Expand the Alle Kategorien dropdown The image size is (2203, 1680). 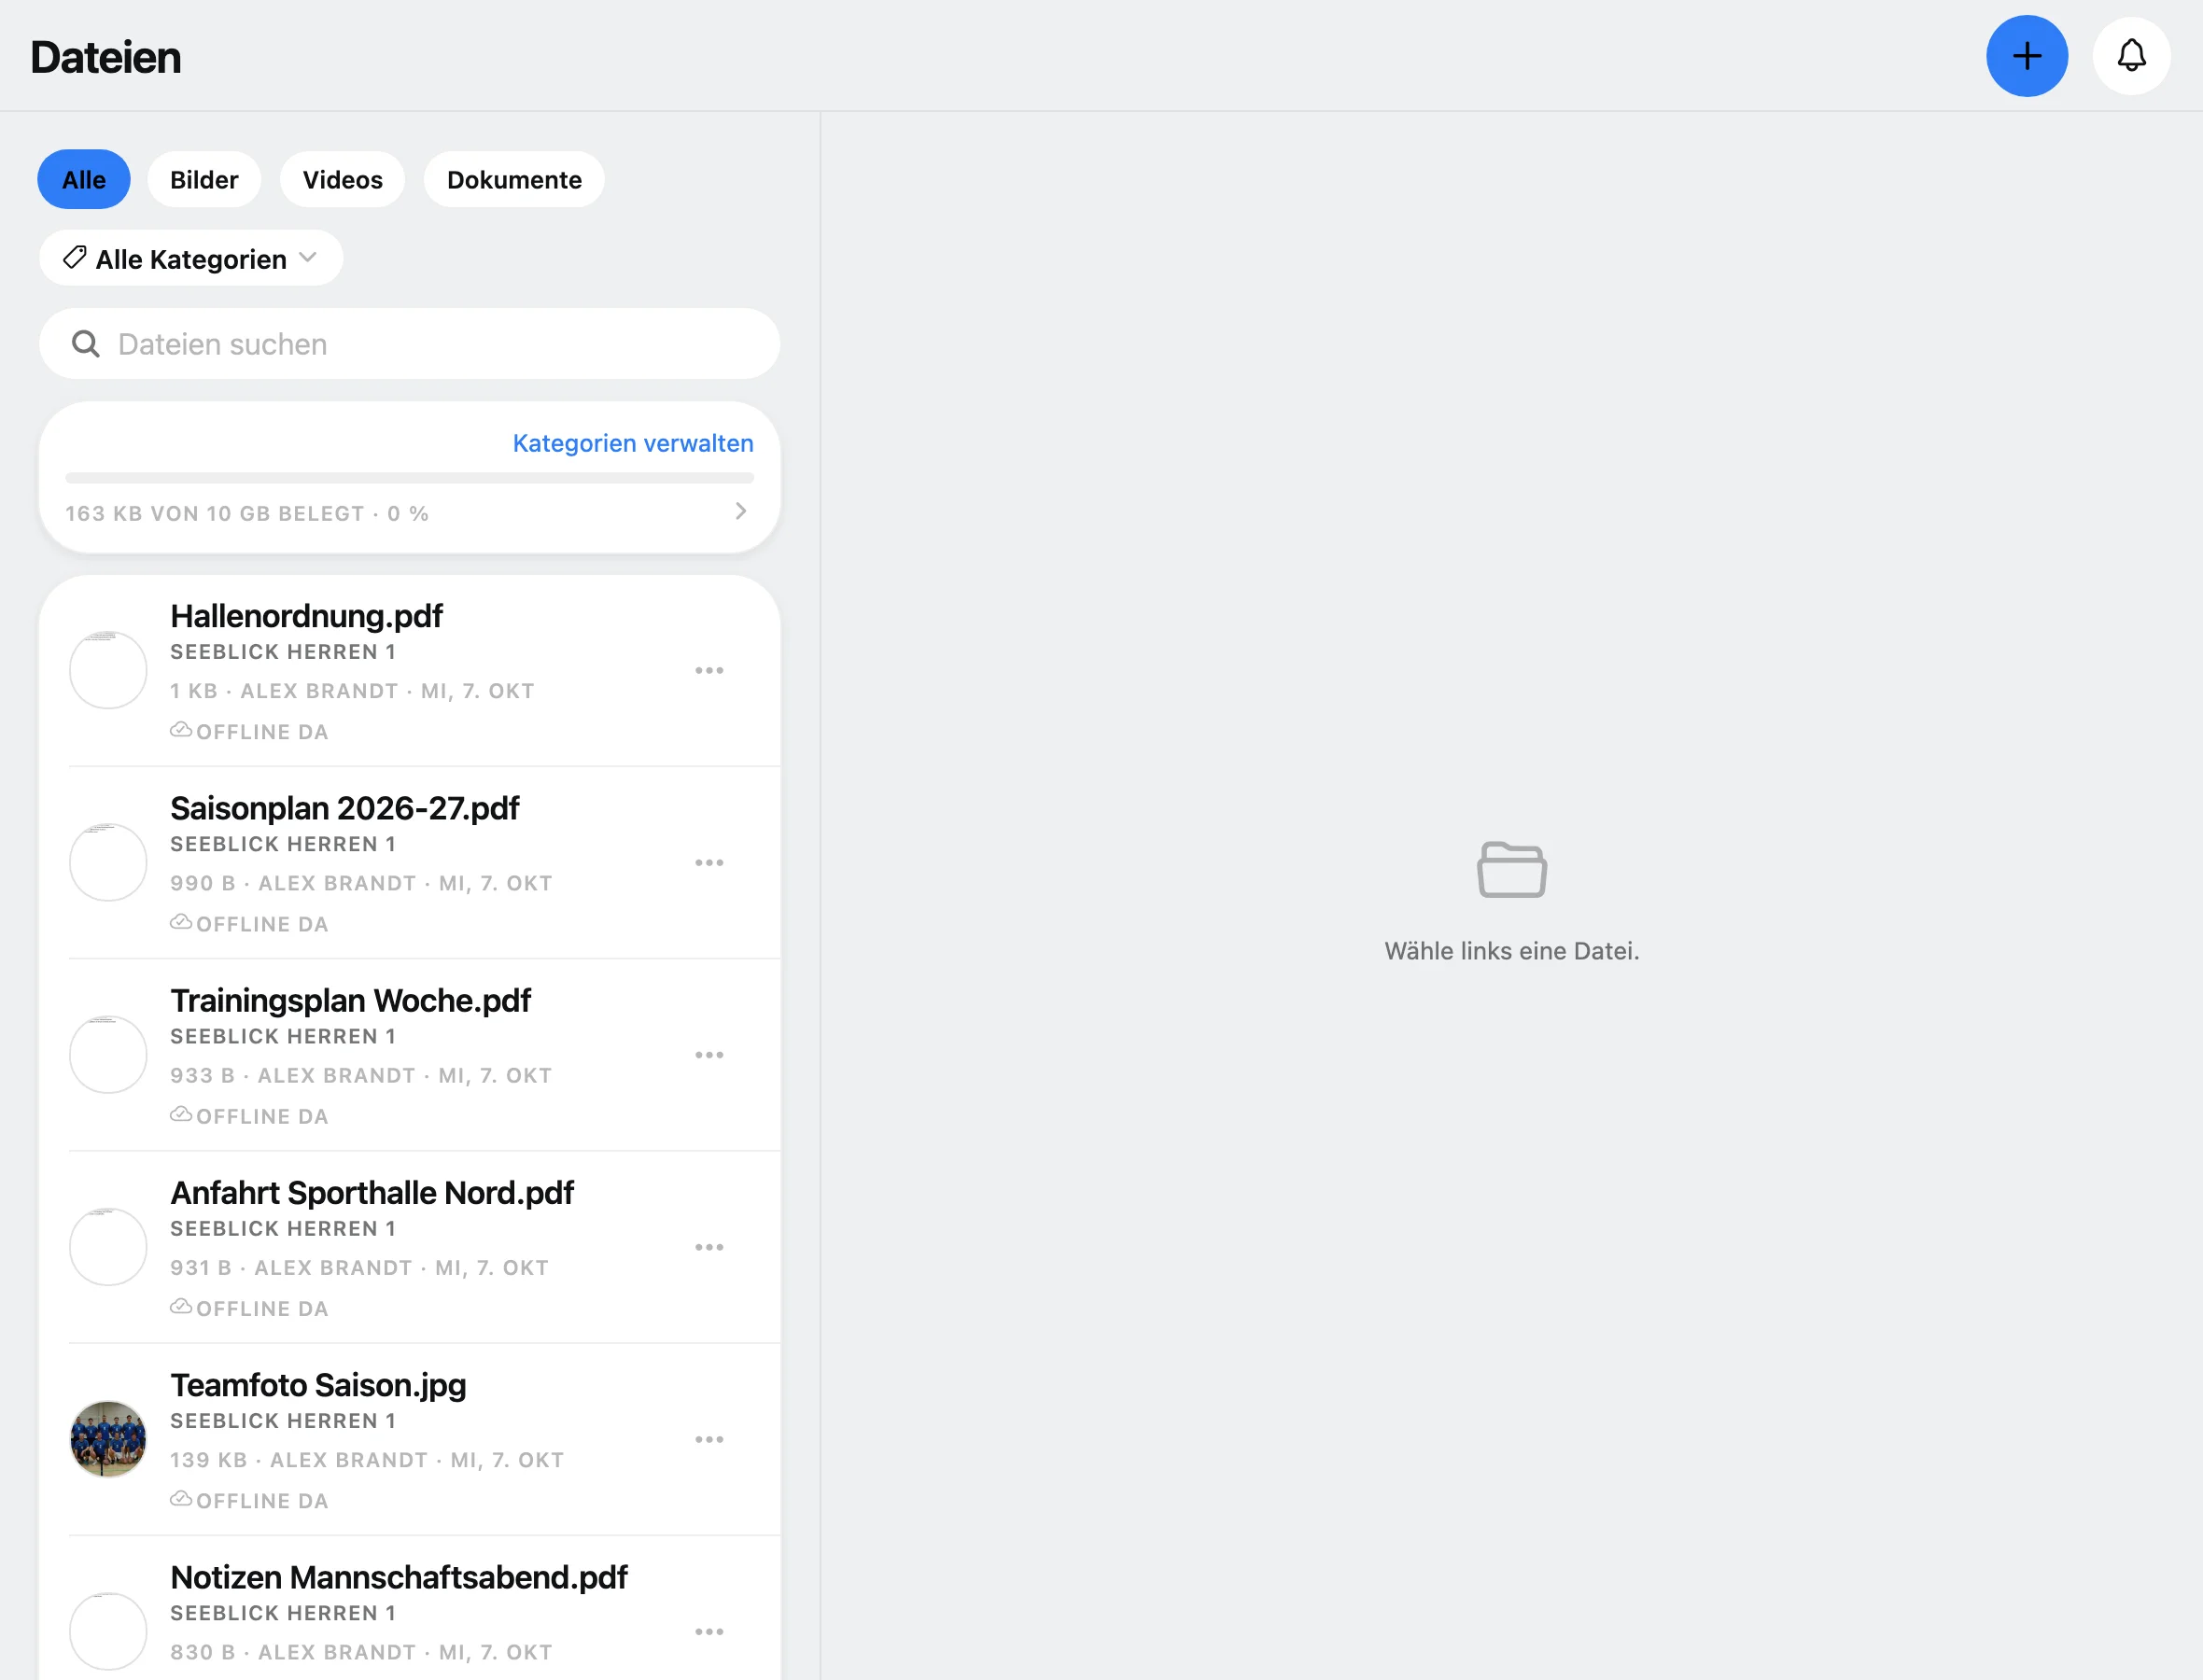(191, 258)
